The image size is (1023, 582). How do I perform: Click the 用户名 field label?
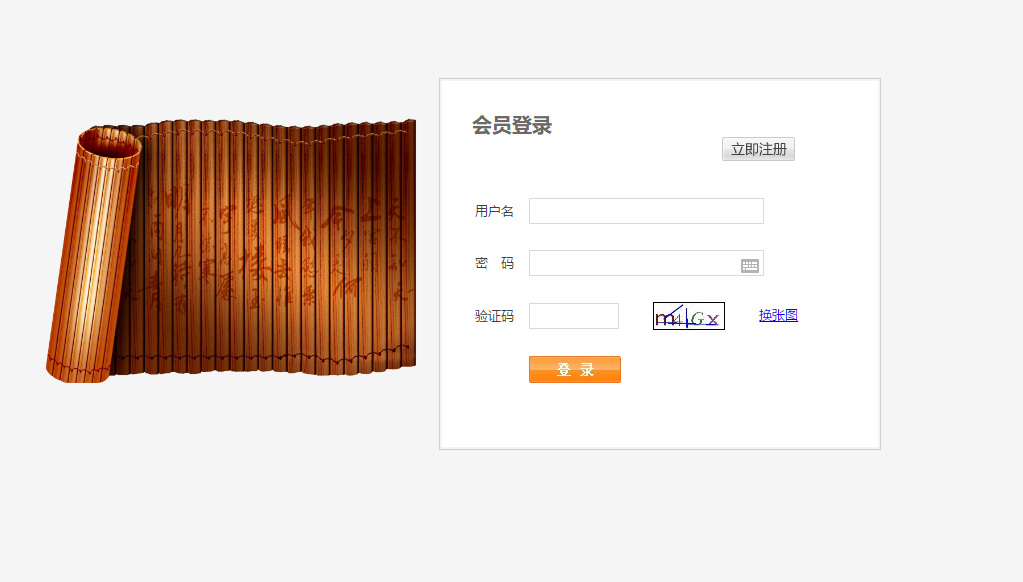[494, 211]
